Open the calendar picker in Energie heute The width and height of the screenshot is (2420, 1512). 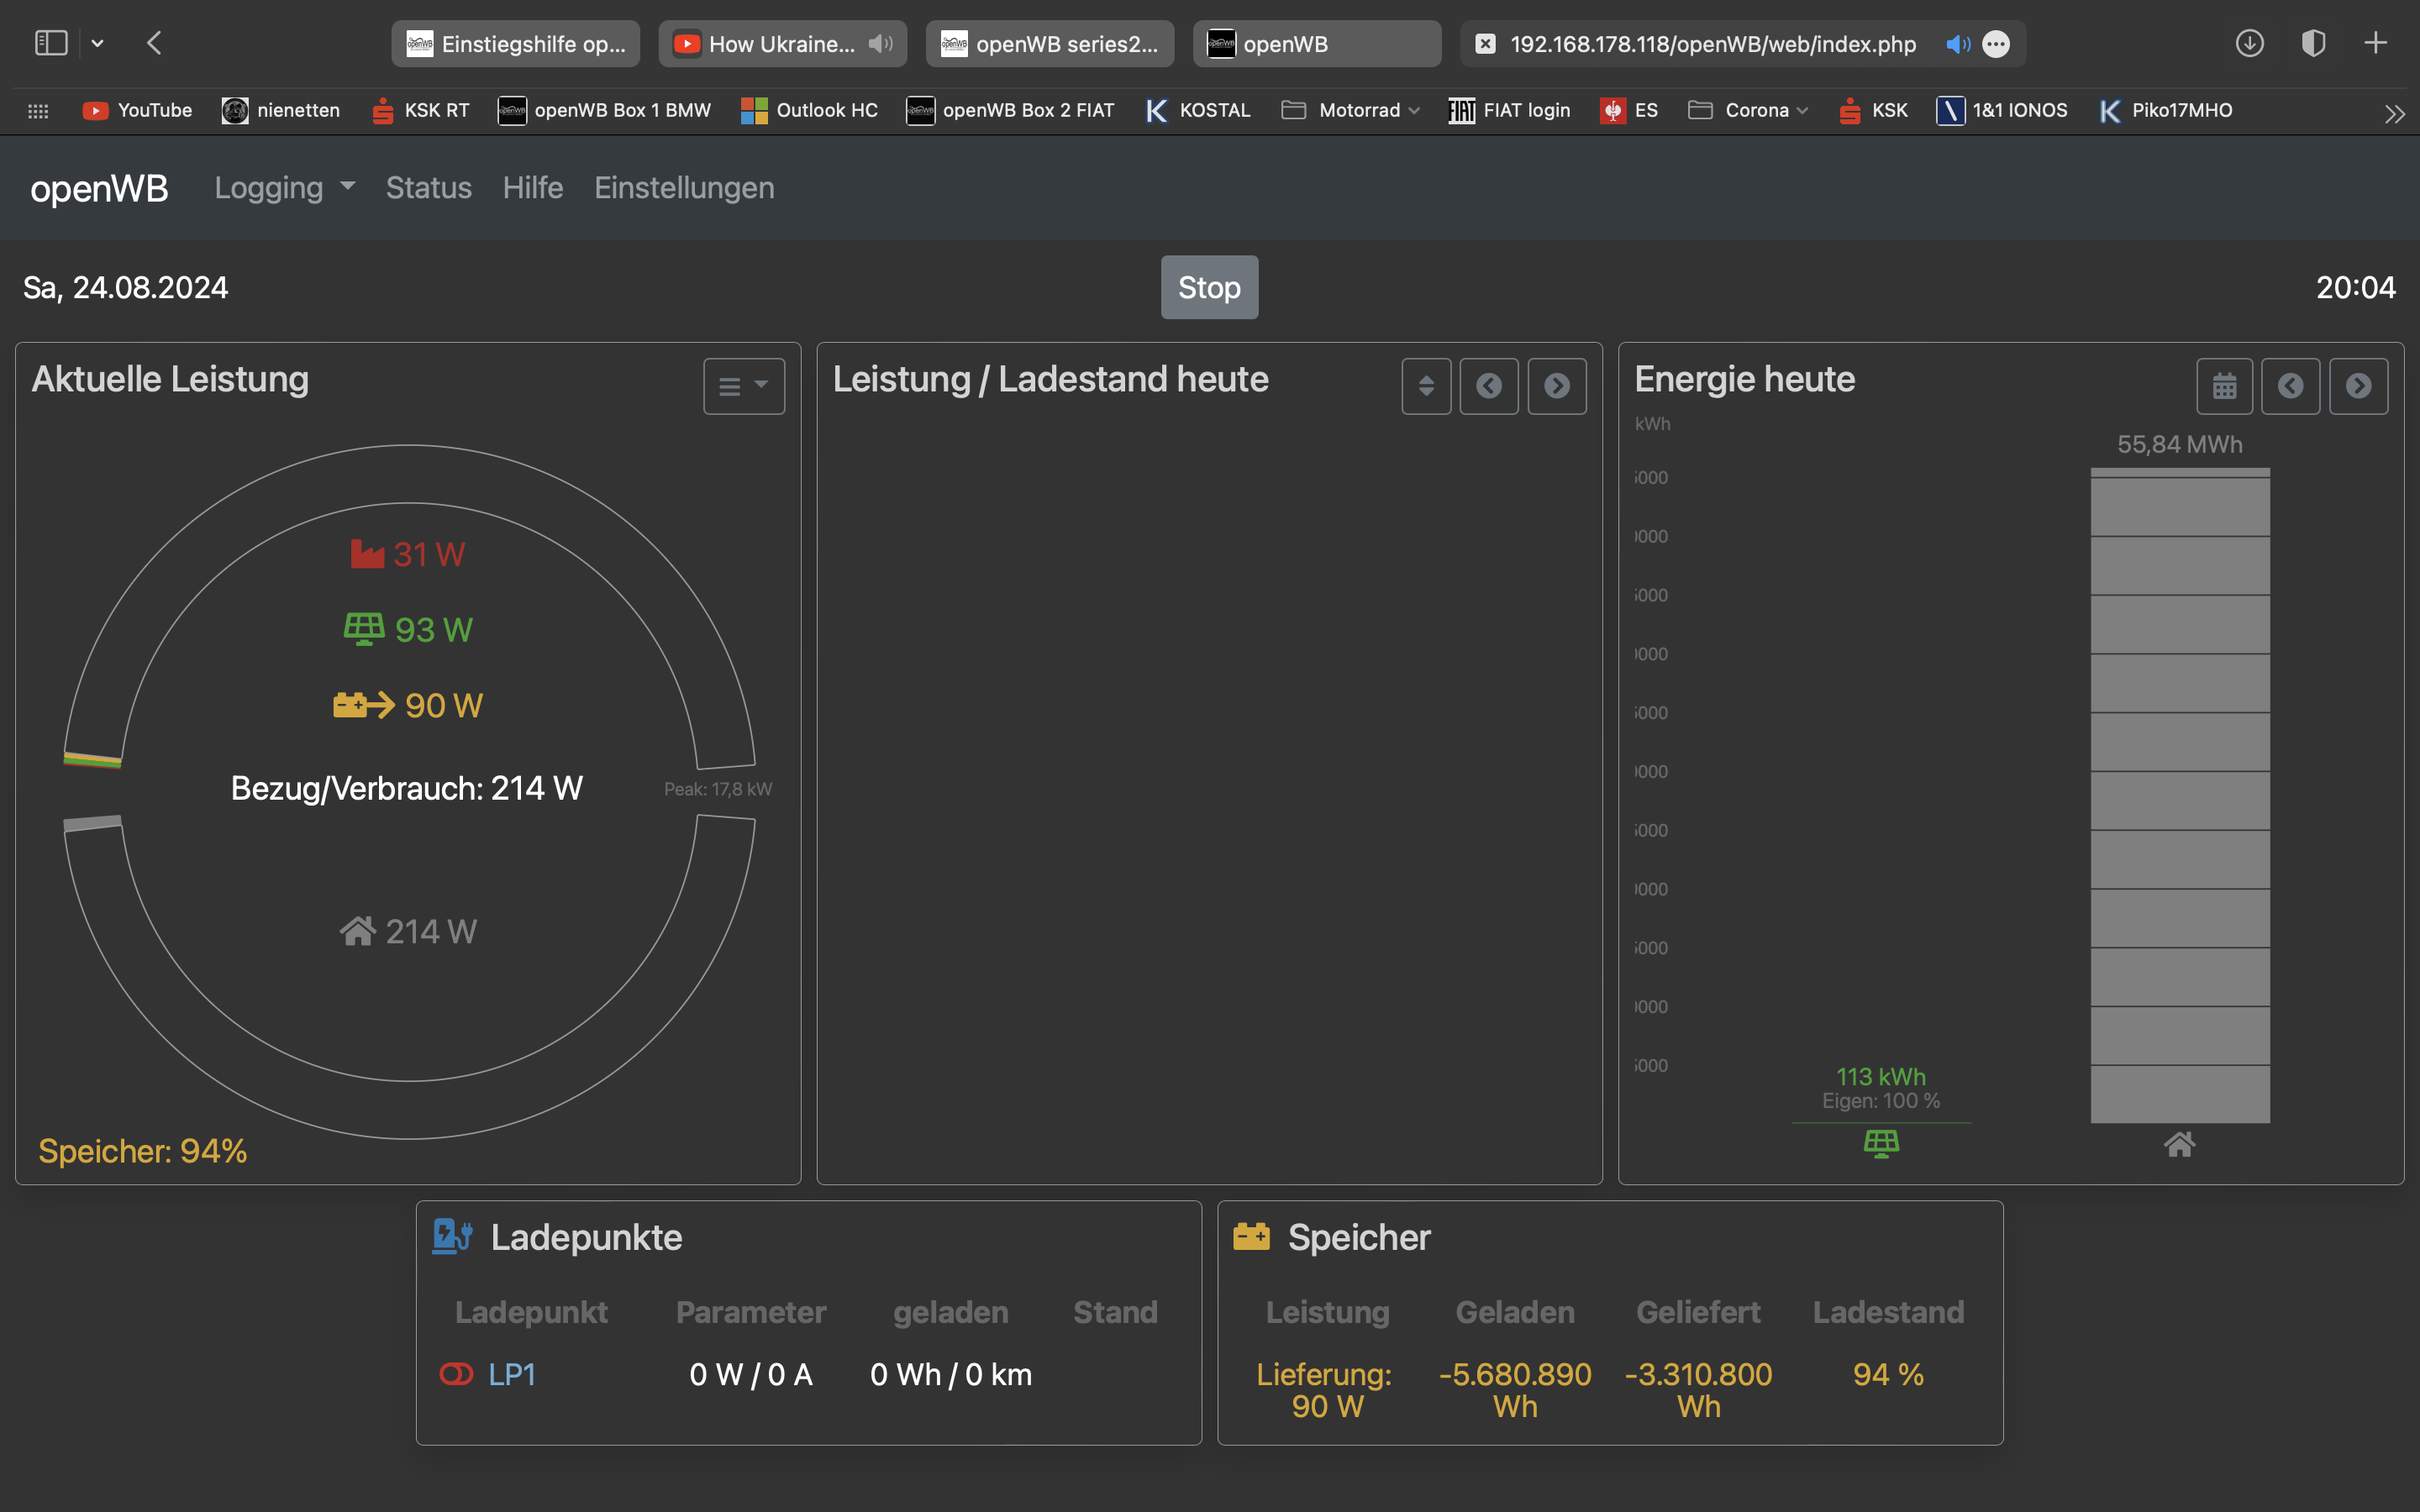[2224, 386]
